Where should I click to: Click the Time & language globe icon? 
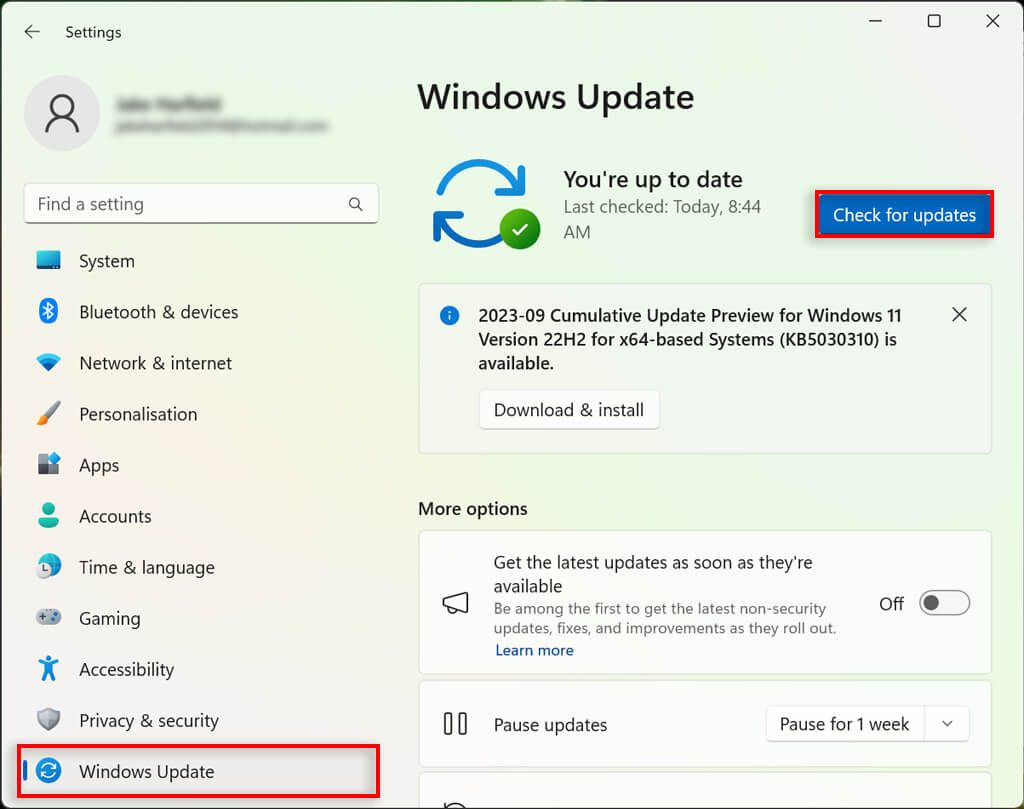(48, 566)
